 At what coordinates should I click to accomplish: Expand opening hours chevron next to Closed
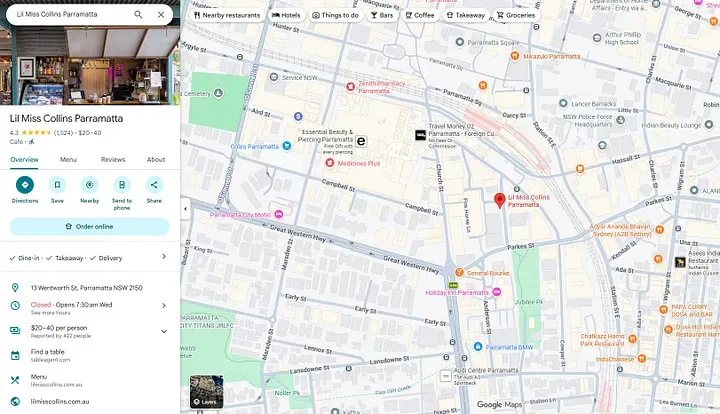coord(164,305)
